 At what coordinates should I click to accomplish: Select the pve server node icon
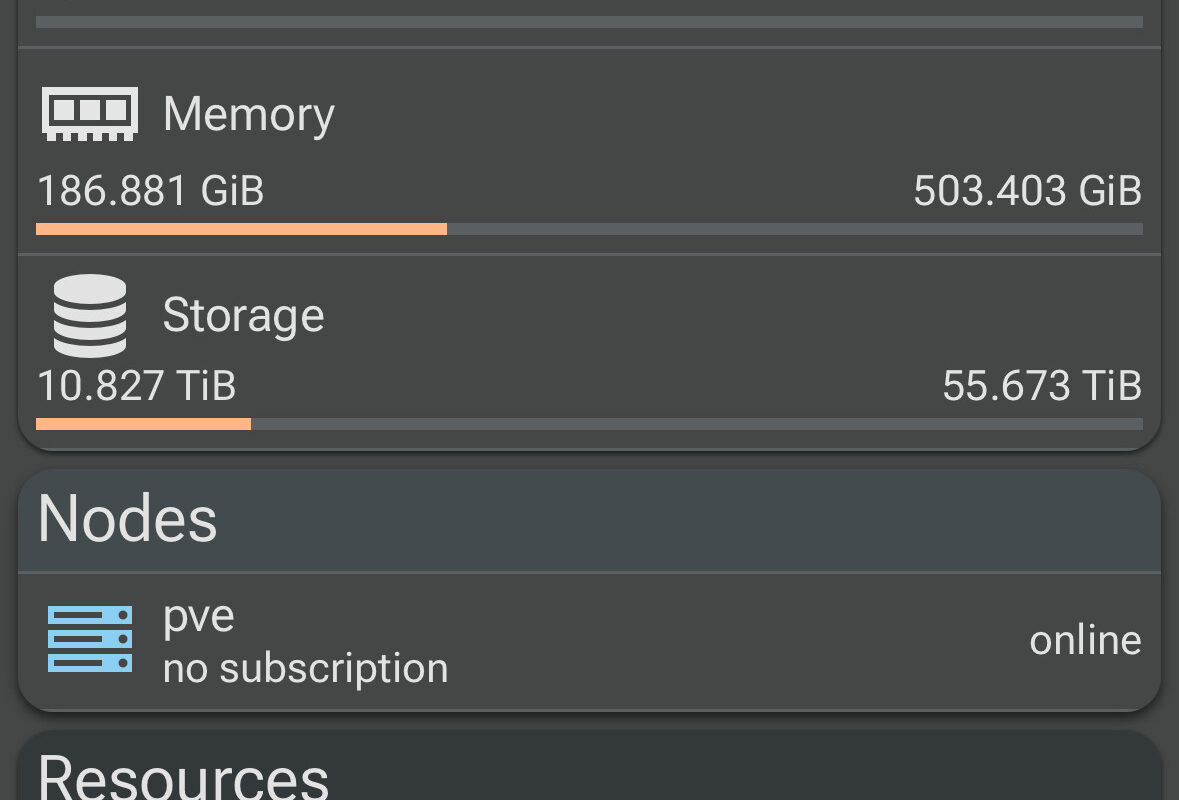pos(89,638)
